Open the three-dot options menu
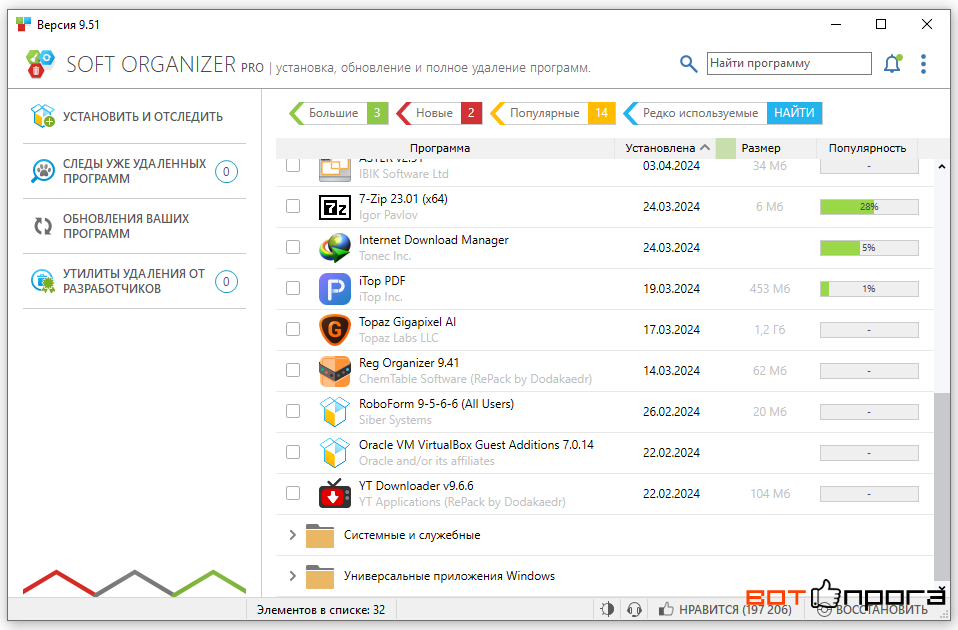958x630 pixels. click(923, 64)
